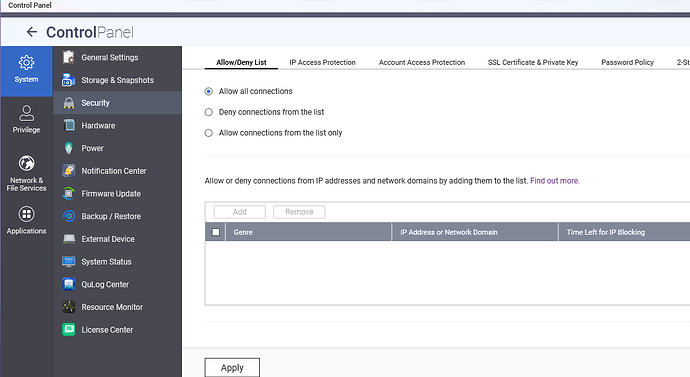Click Time Left for IP Blocking header
690x377 pixels.
pos(624,232)
